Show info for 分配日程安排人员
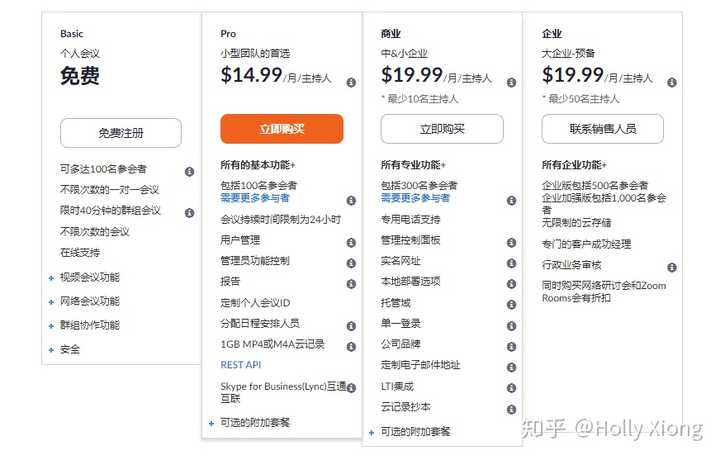This screenshot has width=720, height=460. (x=351, y=326)
